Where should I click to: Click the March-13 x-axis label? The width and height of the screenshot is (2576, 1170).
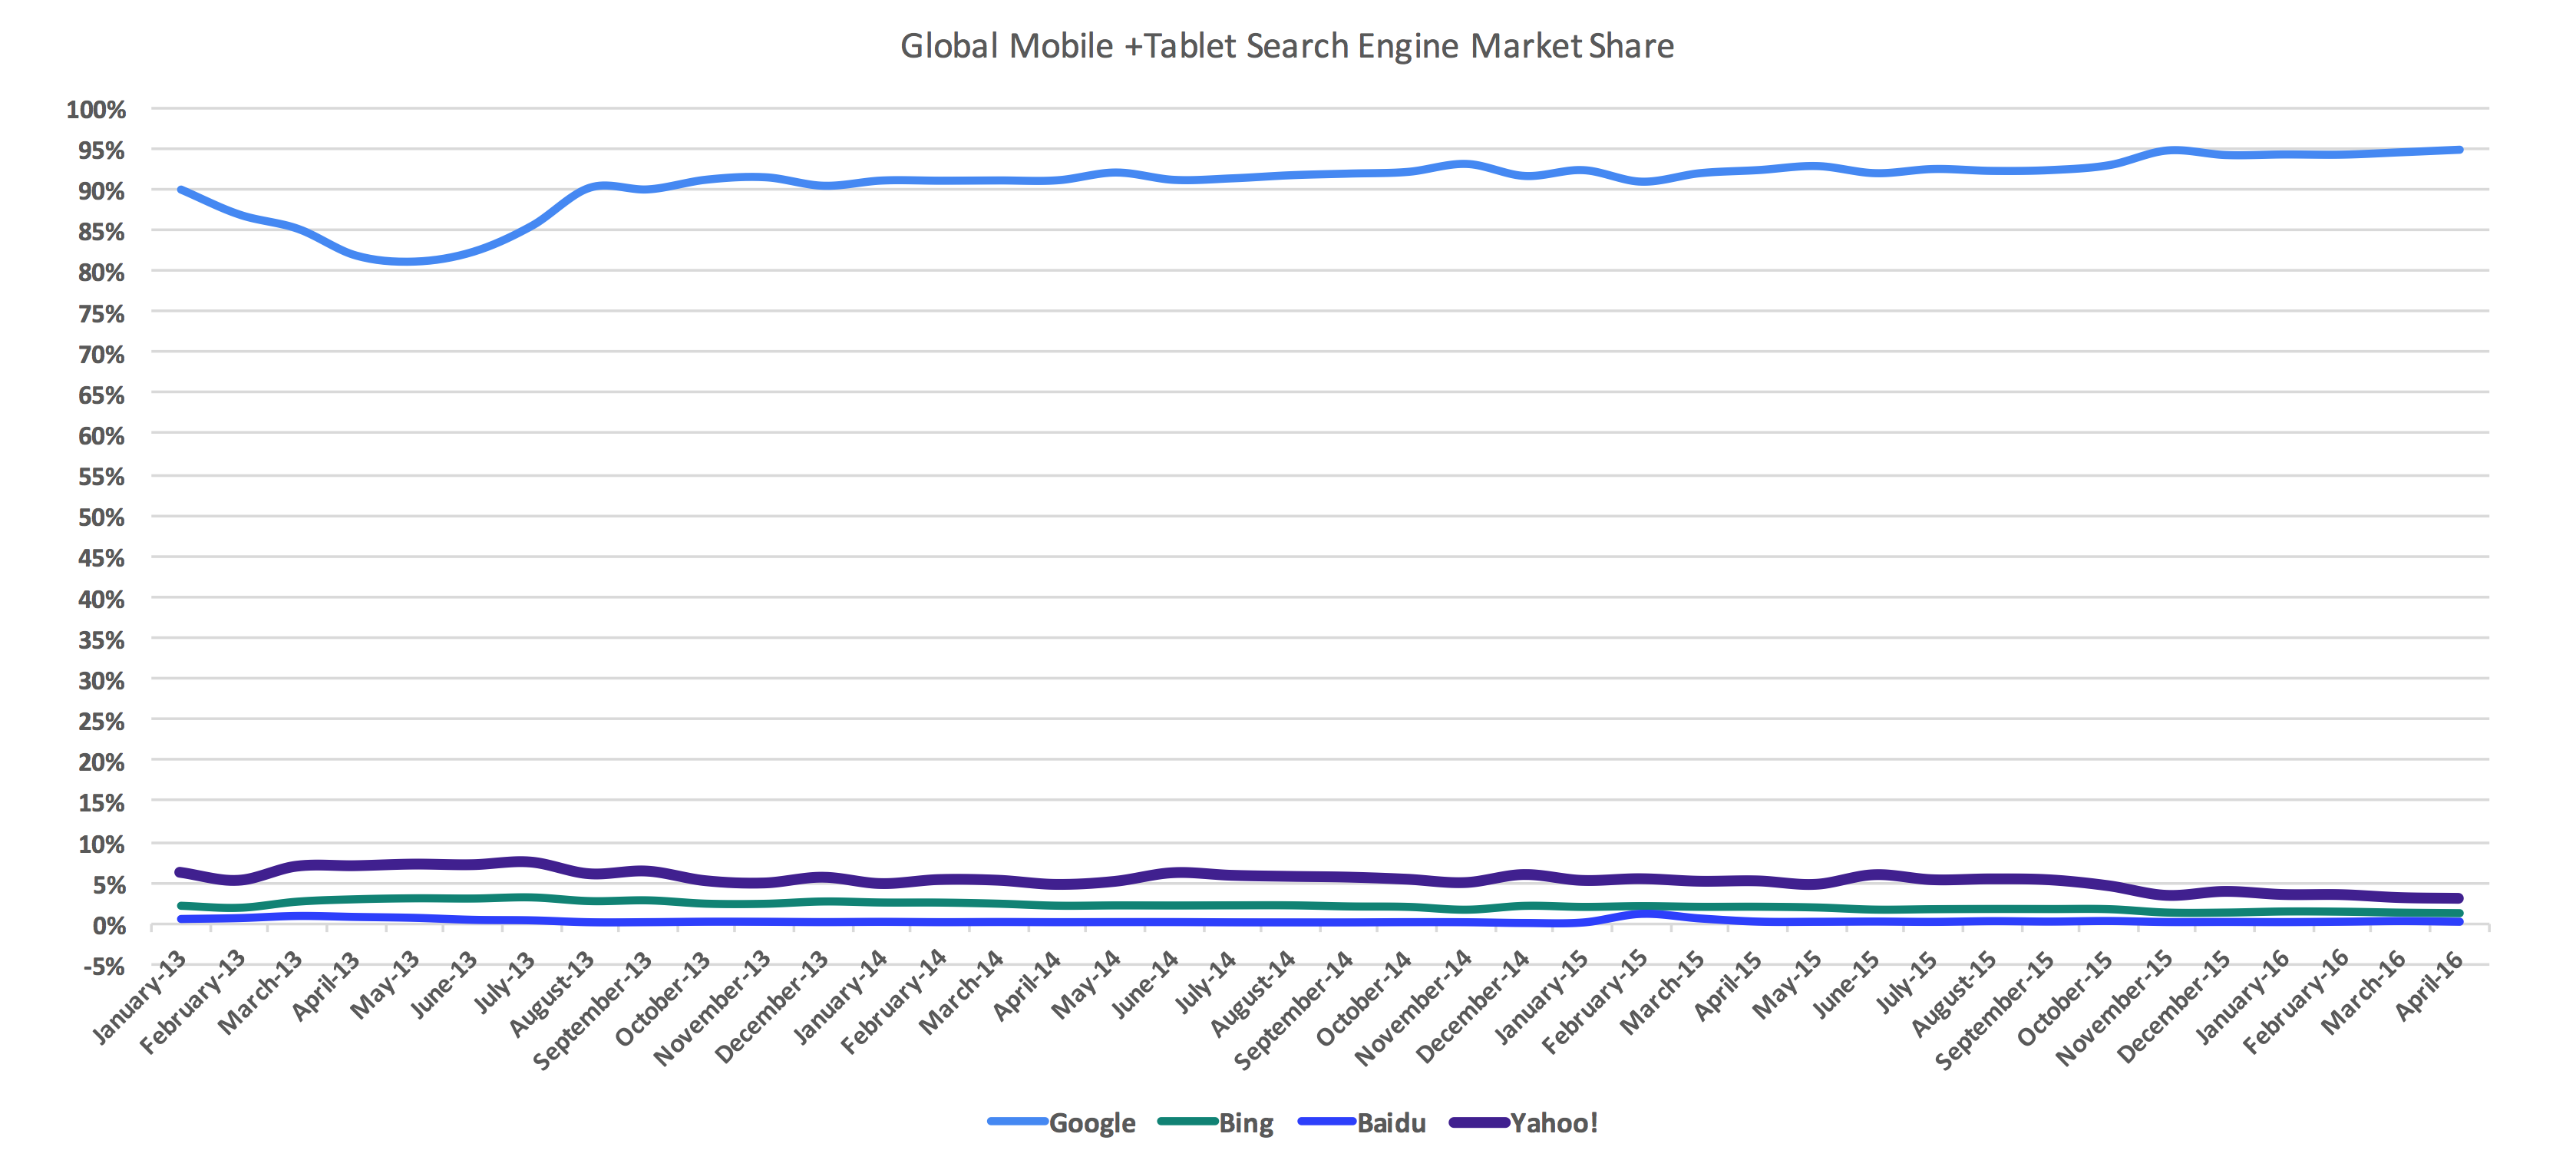[x=261, y=992]
